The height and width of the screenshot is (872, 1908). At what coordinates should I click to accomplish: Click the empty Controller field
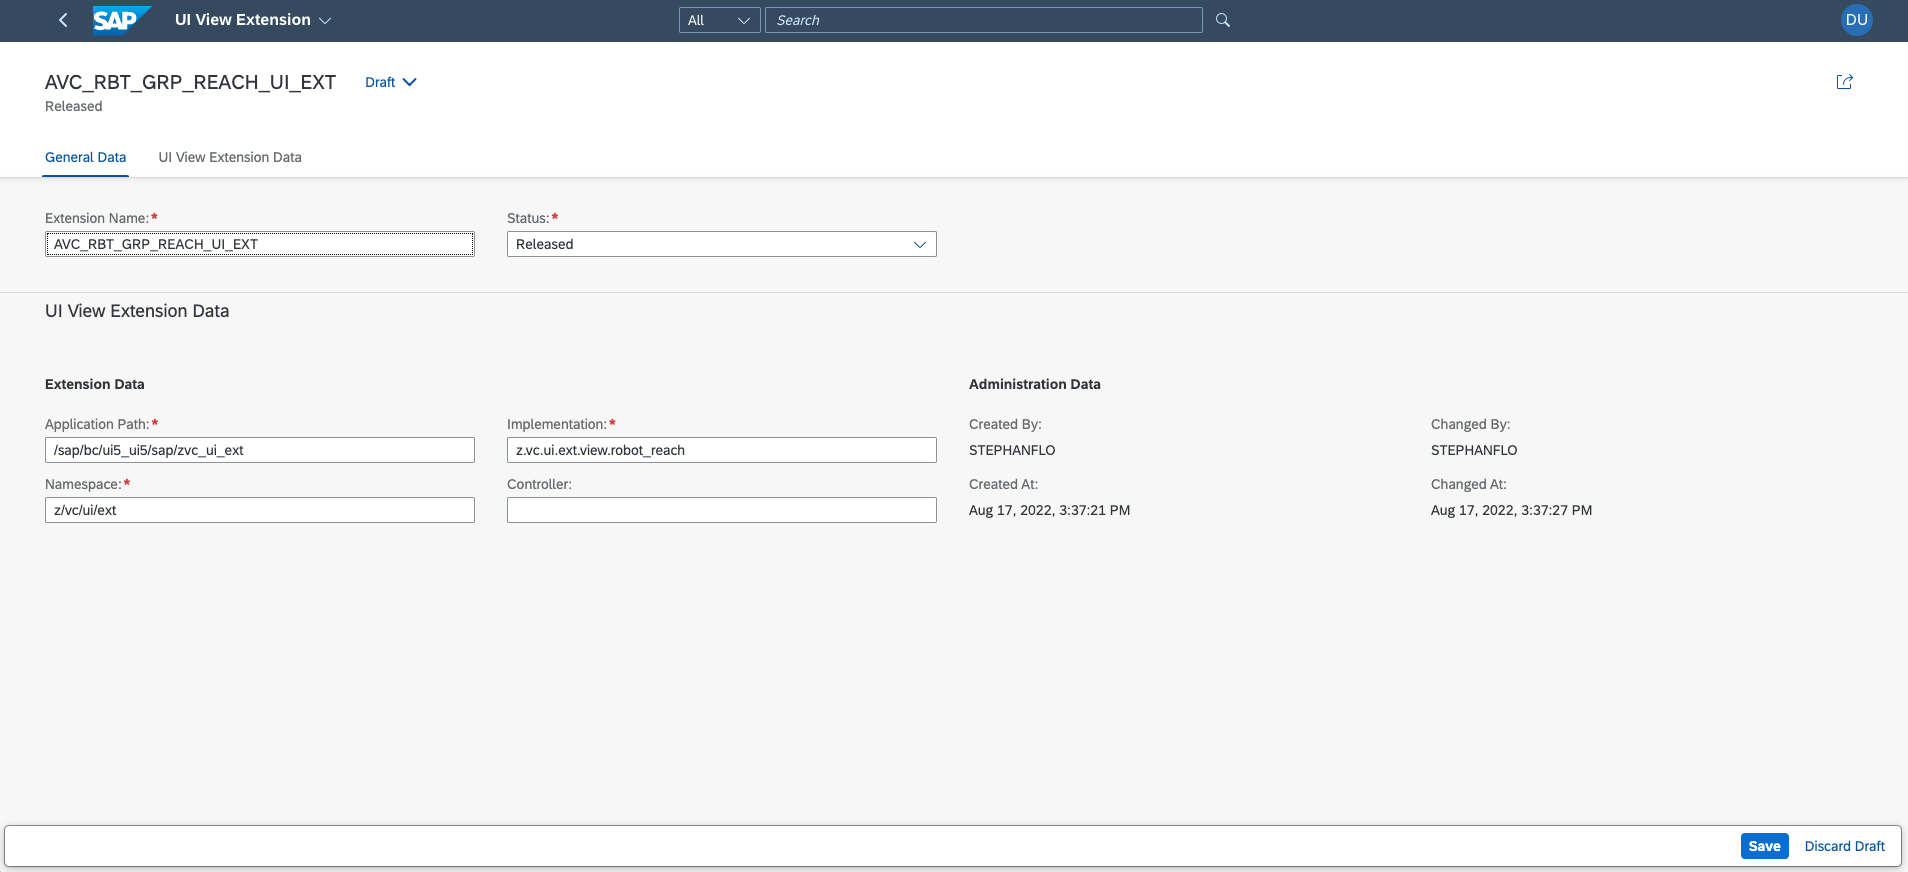click(x=721, y=510)
